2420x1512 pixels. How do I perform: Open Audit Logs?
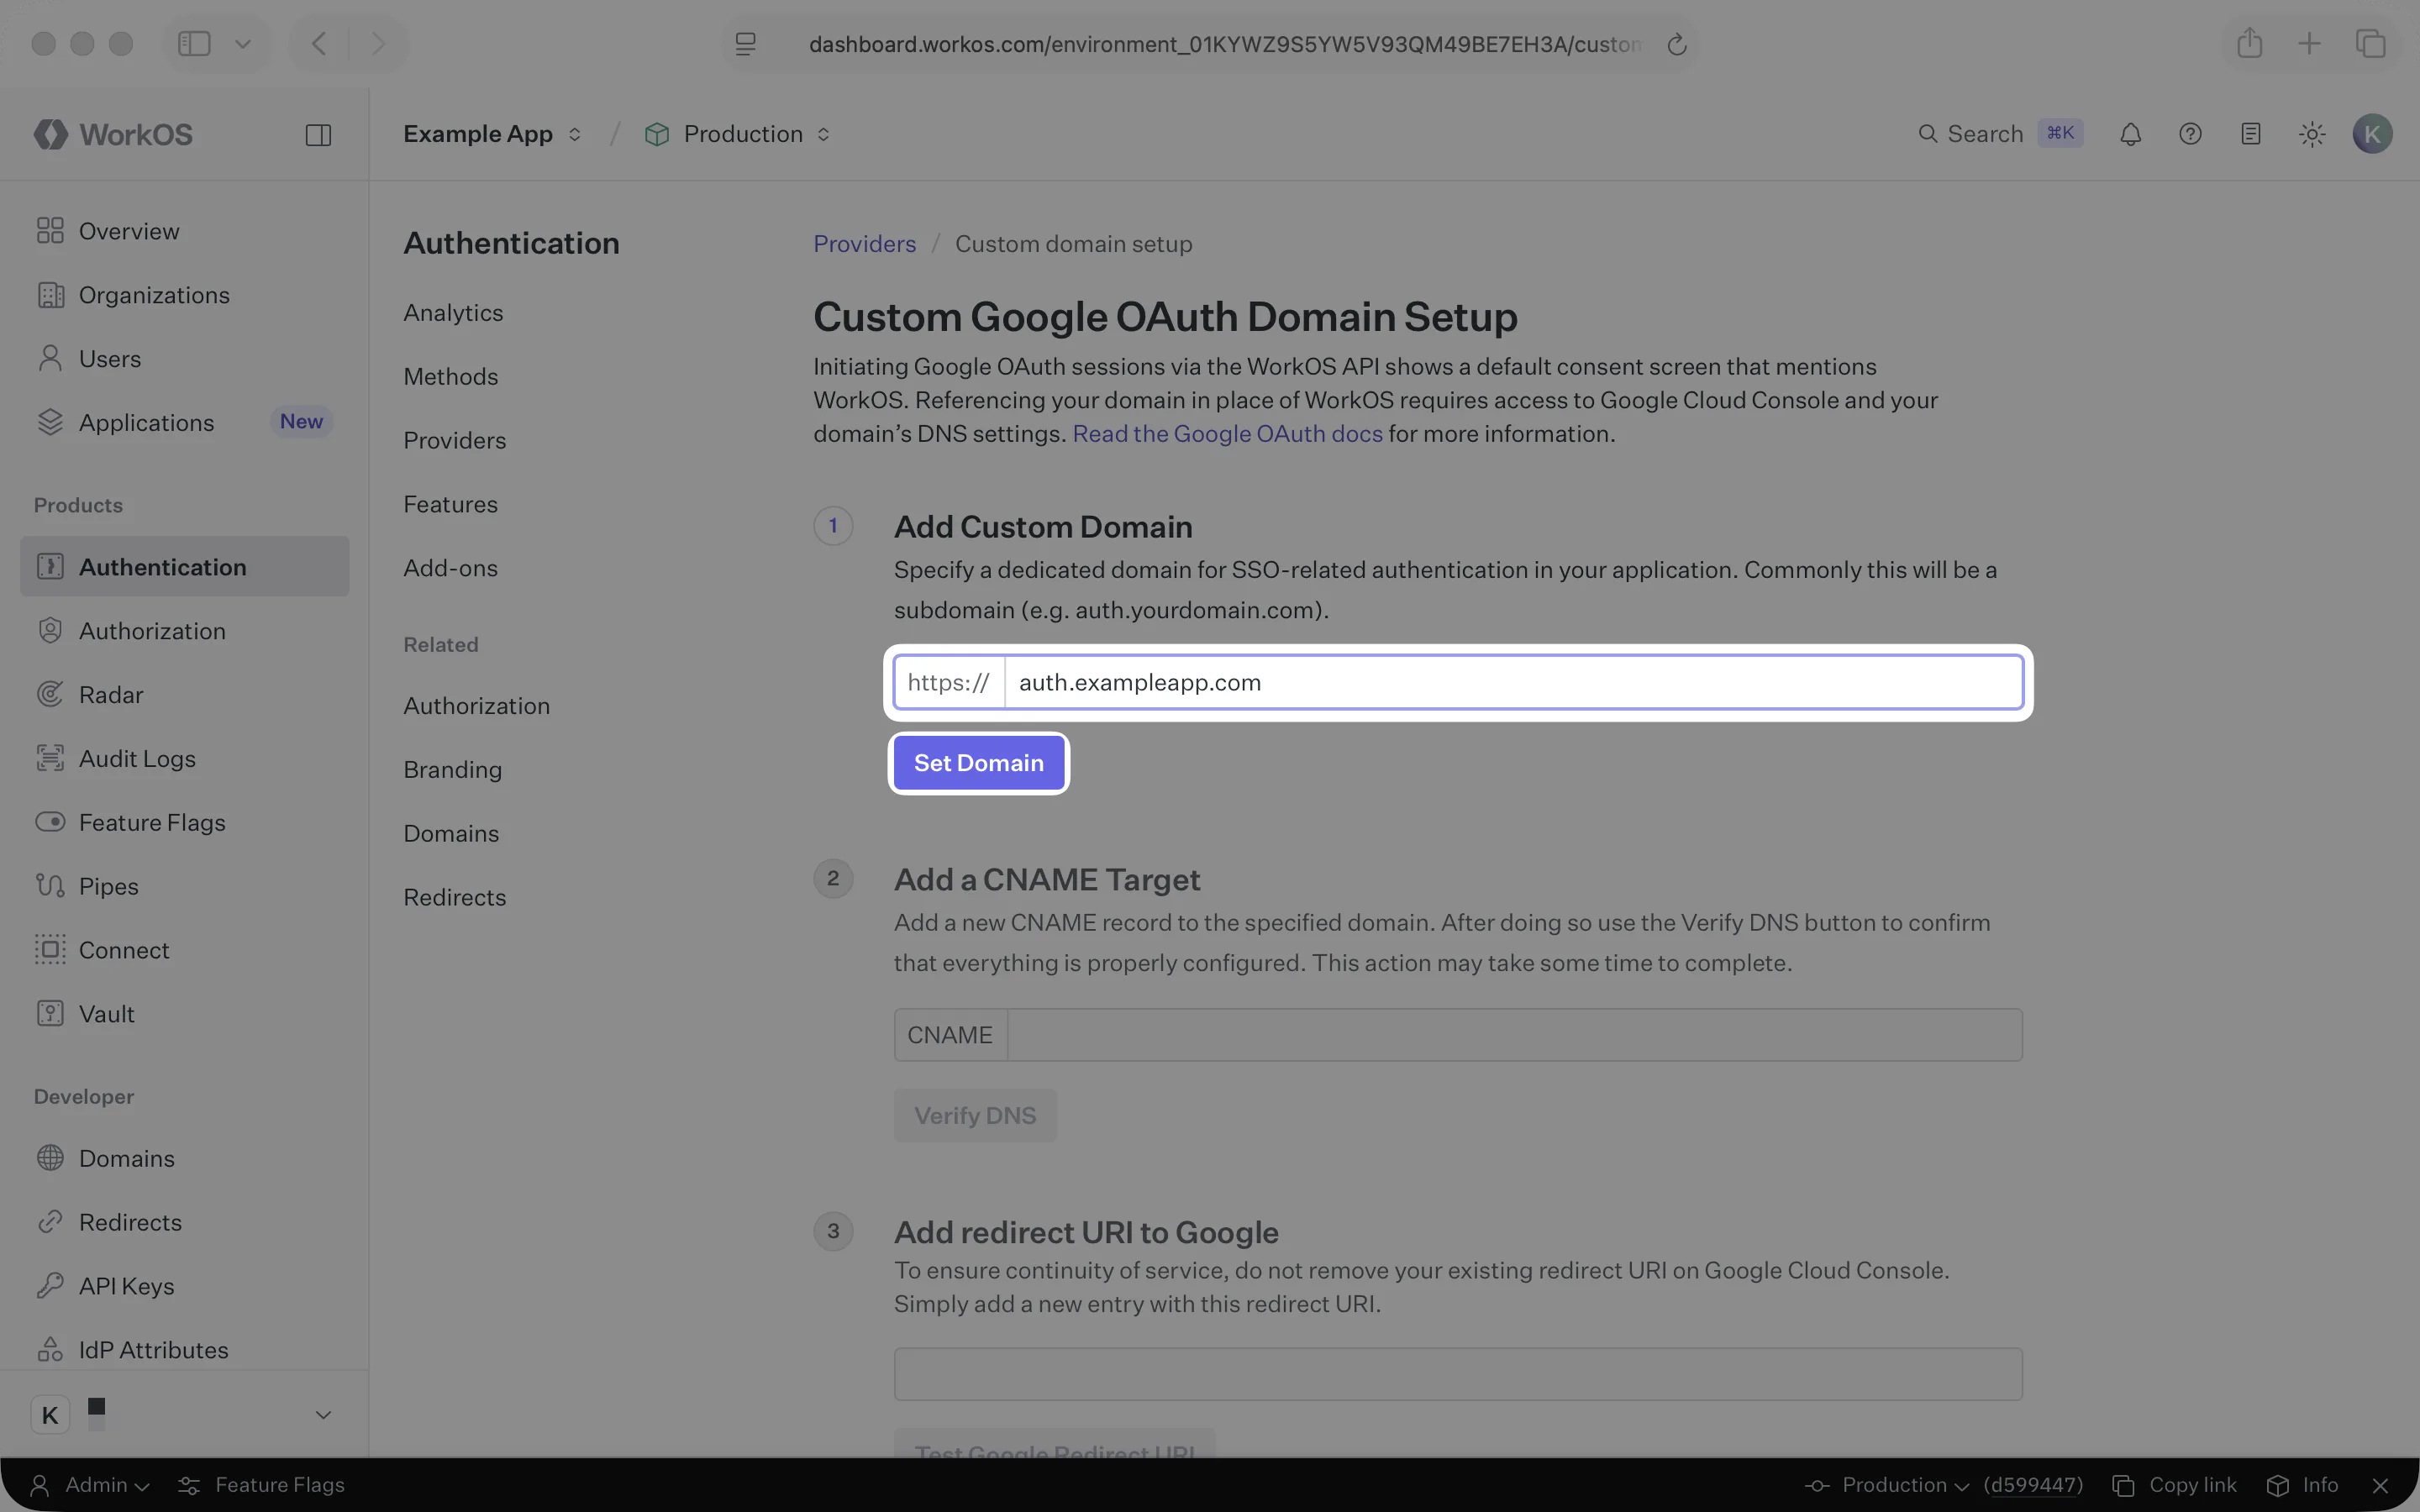coord(185,758)
